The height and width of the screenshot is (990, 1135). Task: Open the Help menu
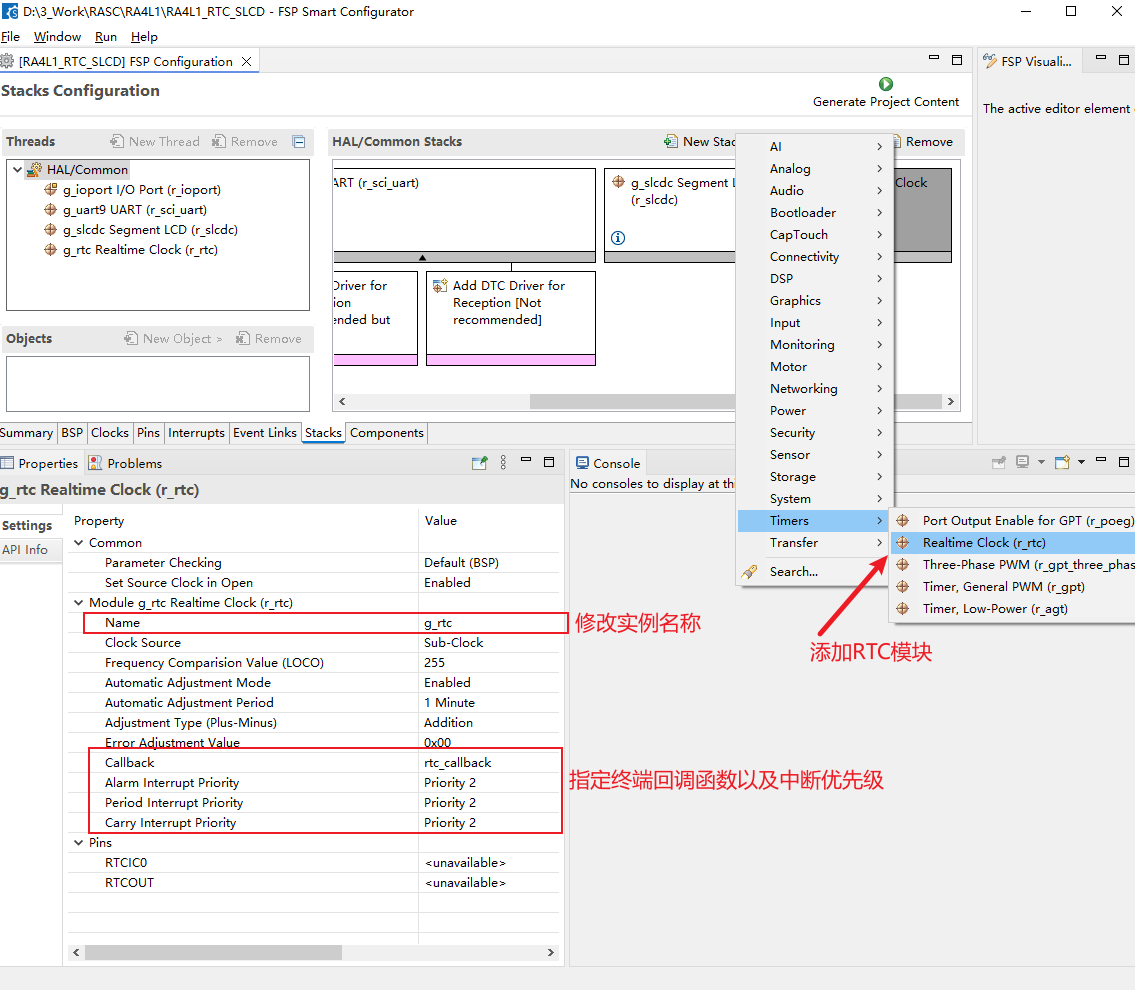pyautogui.click(x=144, y=37)
